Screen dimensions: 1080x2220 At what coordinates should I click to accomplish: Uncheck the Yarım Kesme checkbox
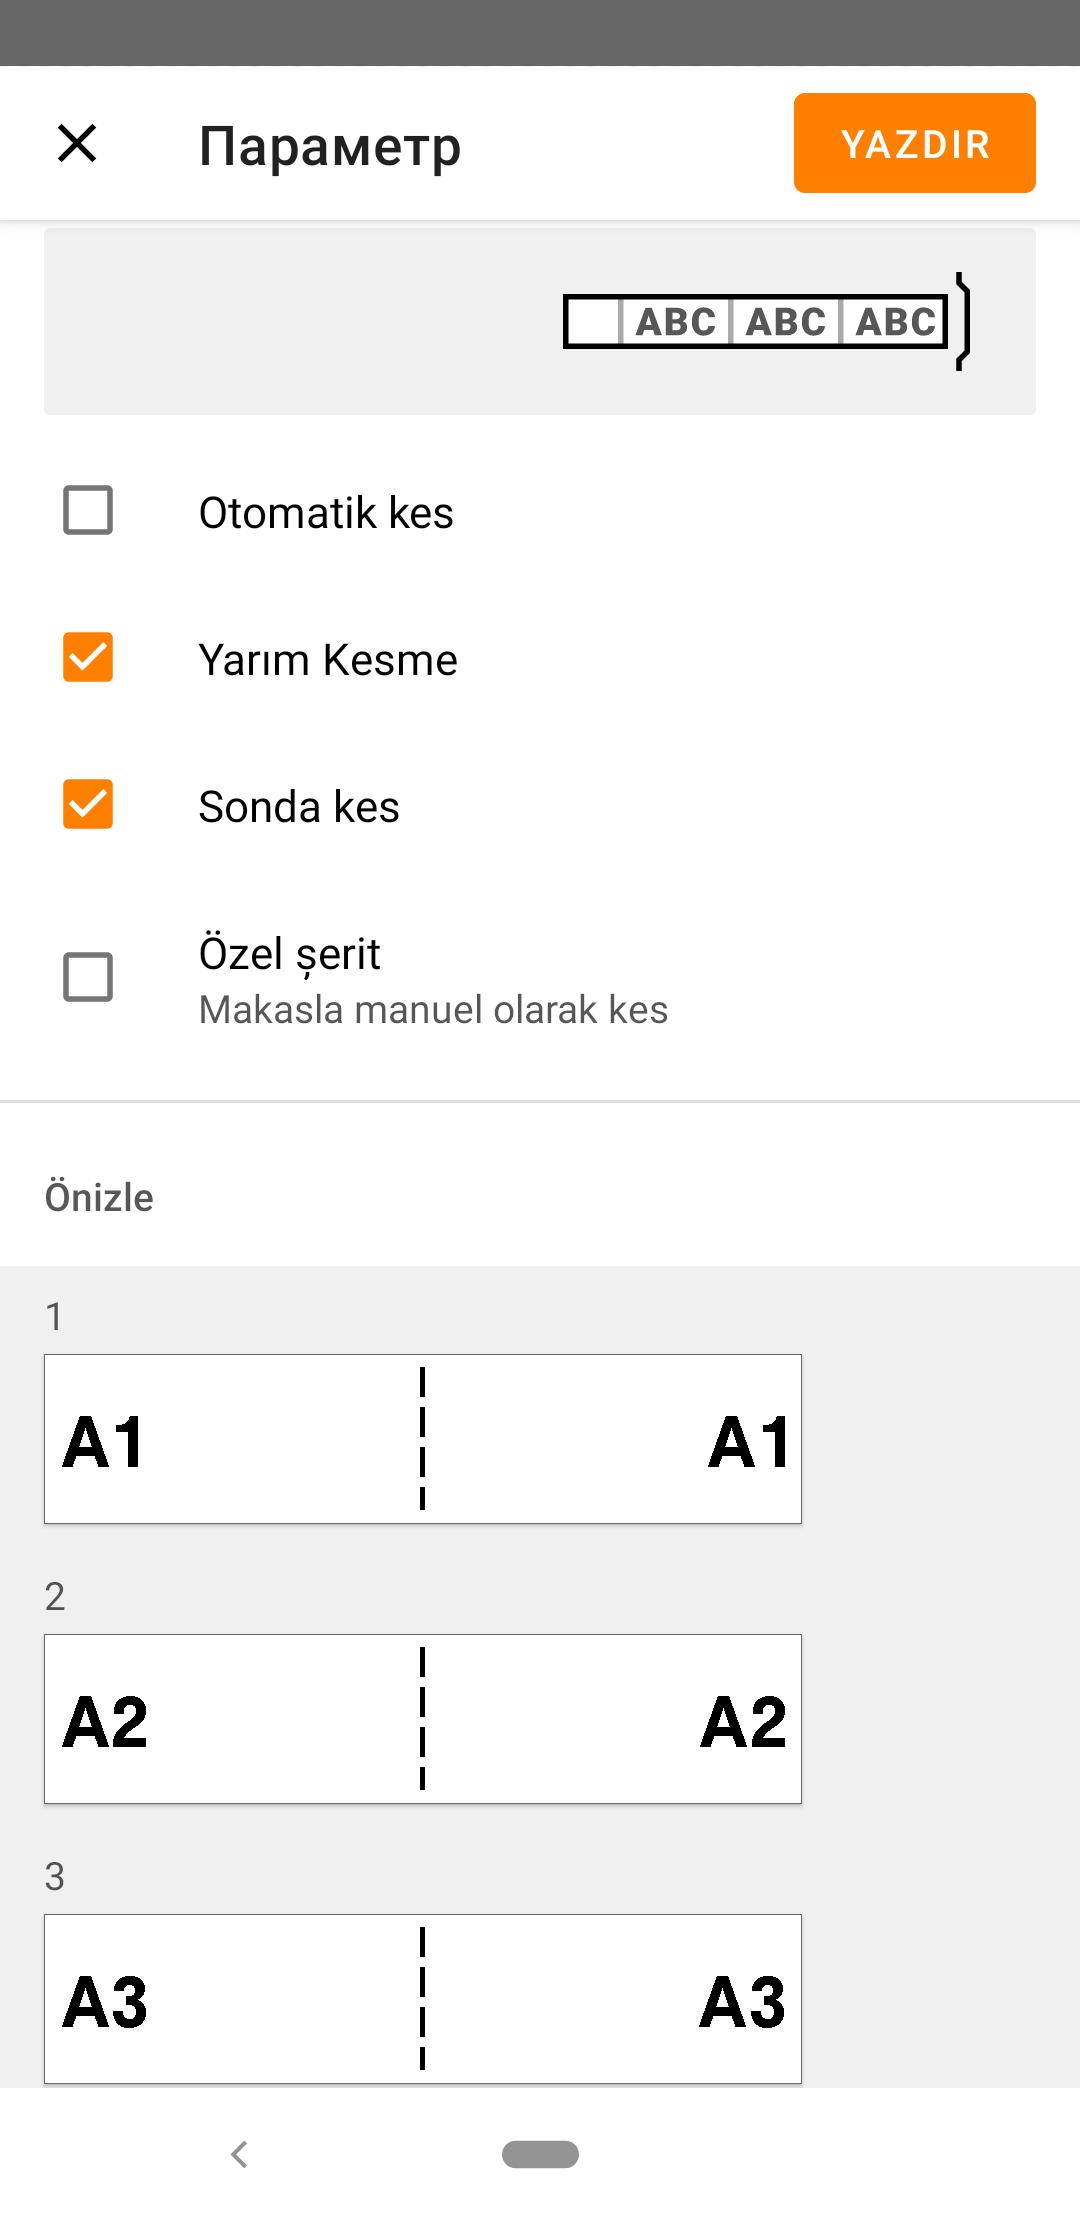[x=88, y=657]
